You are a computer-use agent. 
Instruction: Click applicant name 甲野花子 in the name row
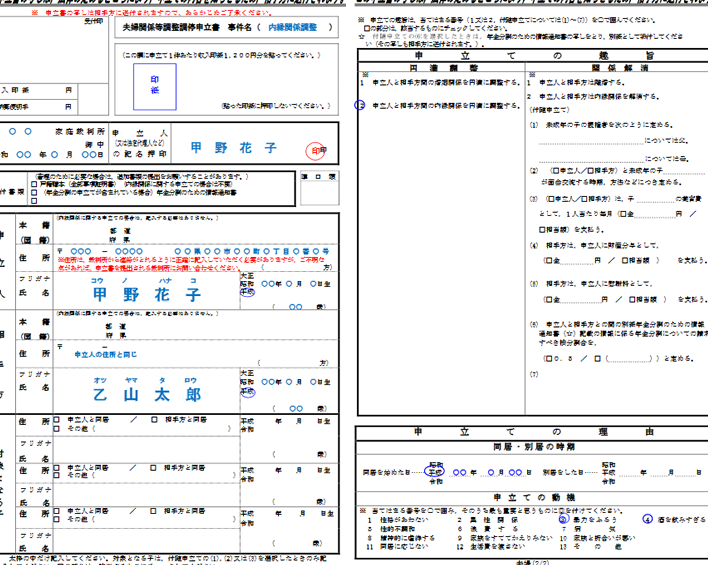click(x=147, y=295)
